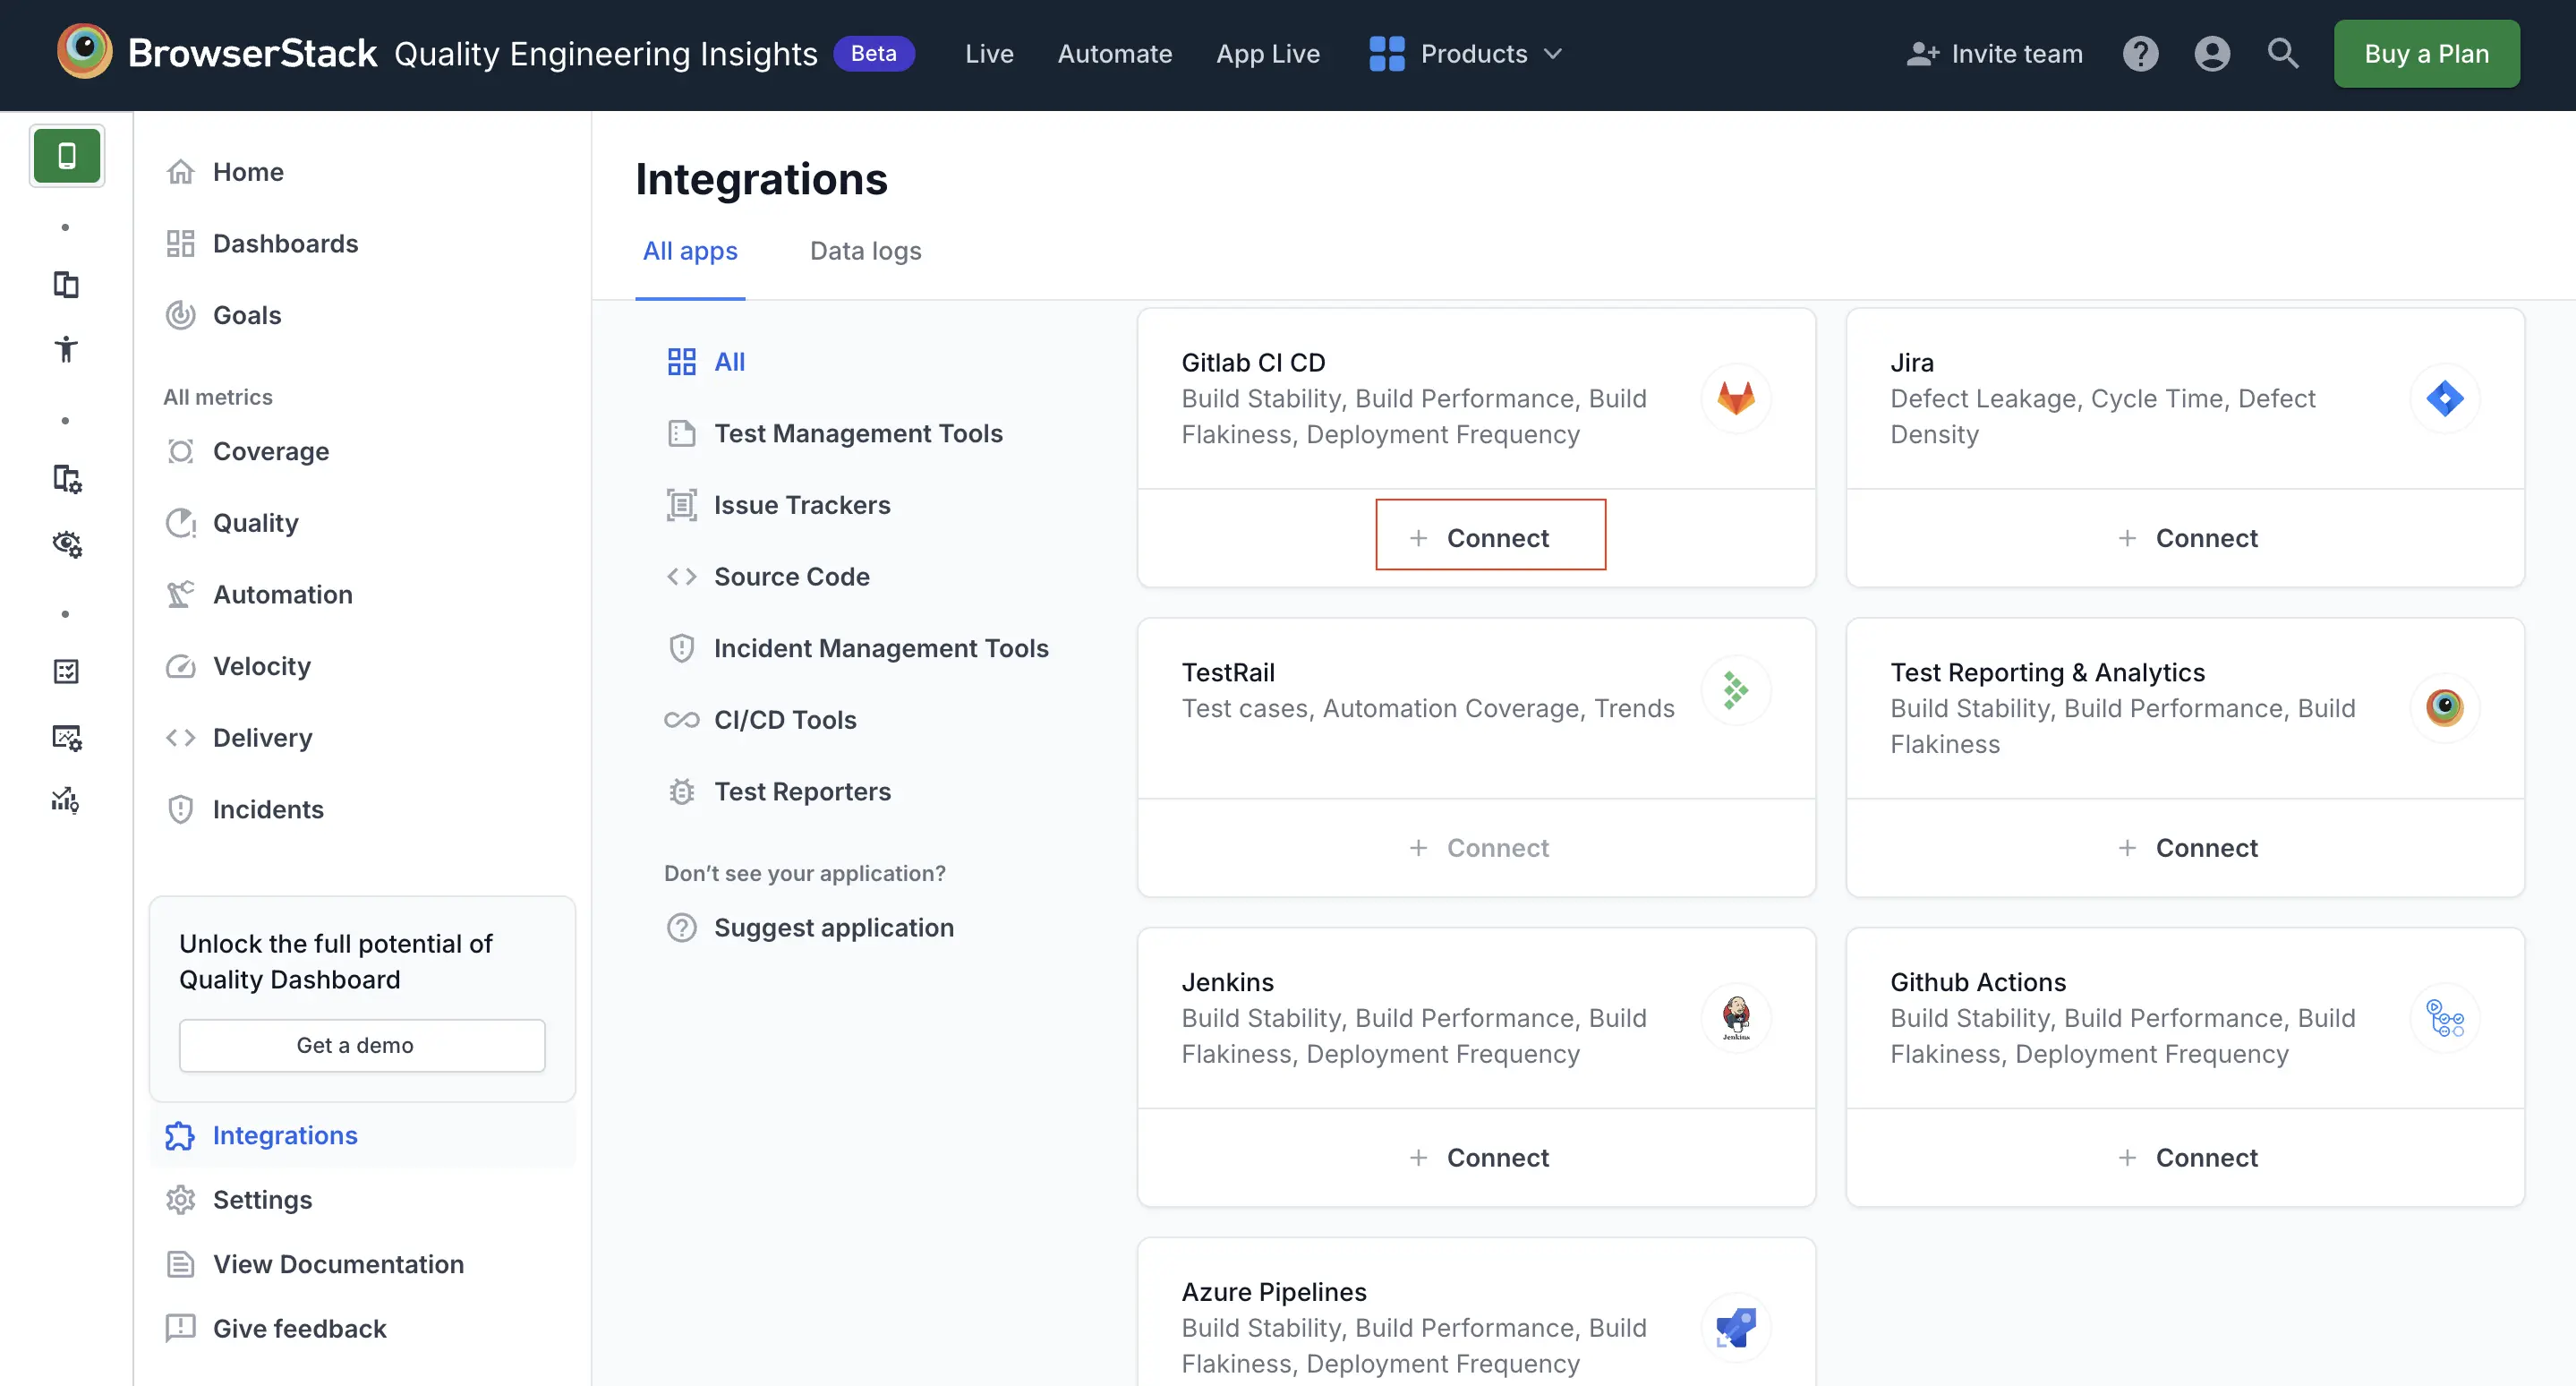
Task: Open the user account avatar icon
Action: pos(2212,54)
